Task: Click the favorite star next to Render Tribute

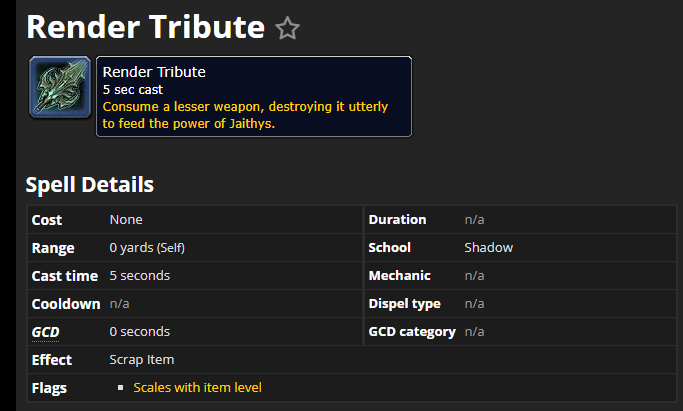Action: (287, 28)
